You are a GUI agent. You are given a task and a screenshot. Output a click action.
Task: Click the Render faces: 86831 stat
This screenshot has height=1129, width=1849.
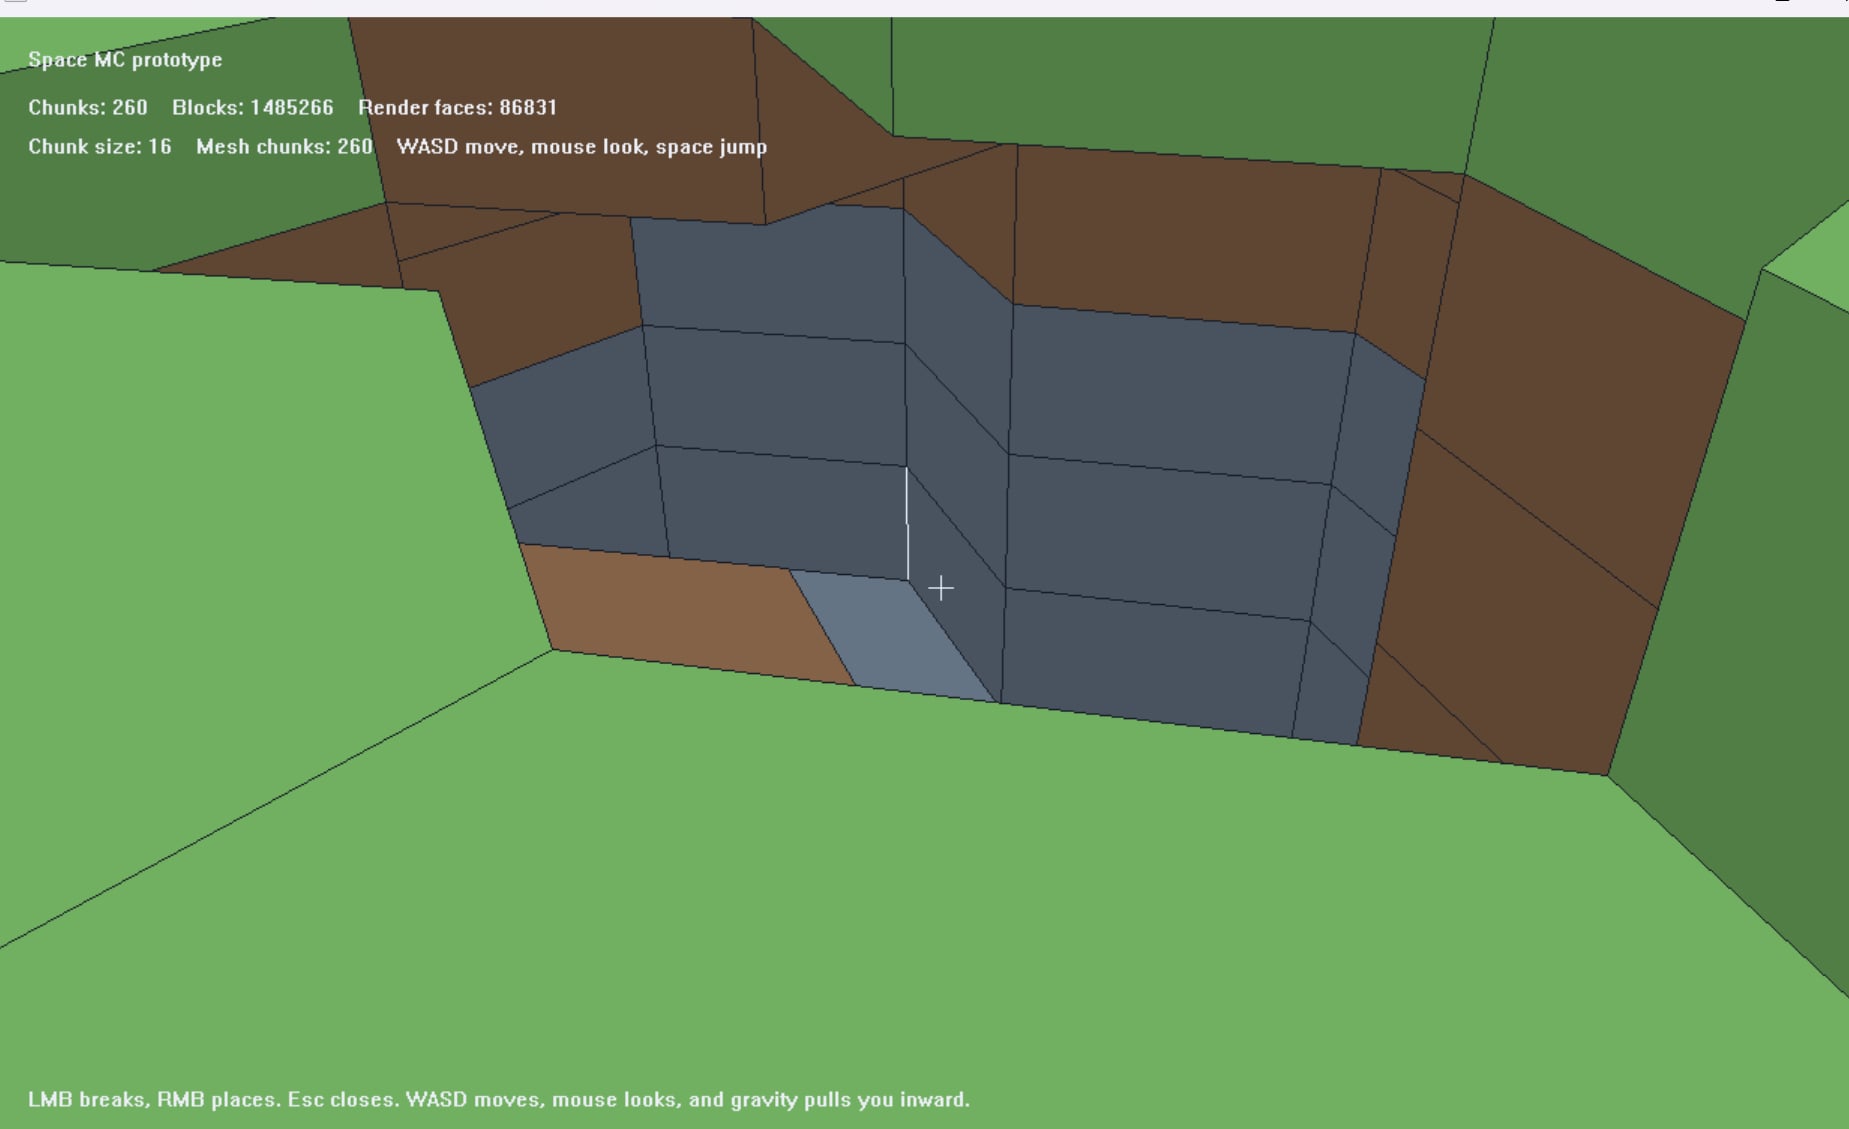(459, 108)
